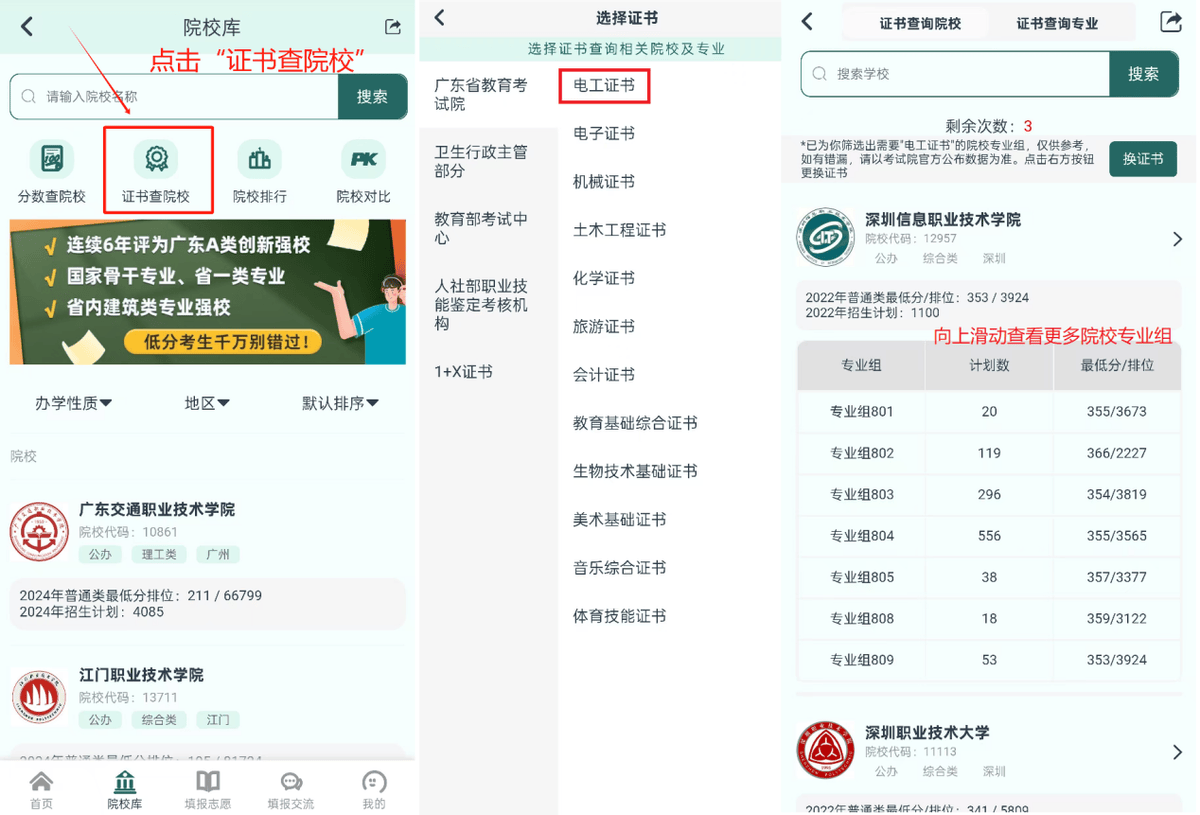Open 填报交流 chat in bottom navigation
The height and width of the screenshot is (815, 1200).
291,790
